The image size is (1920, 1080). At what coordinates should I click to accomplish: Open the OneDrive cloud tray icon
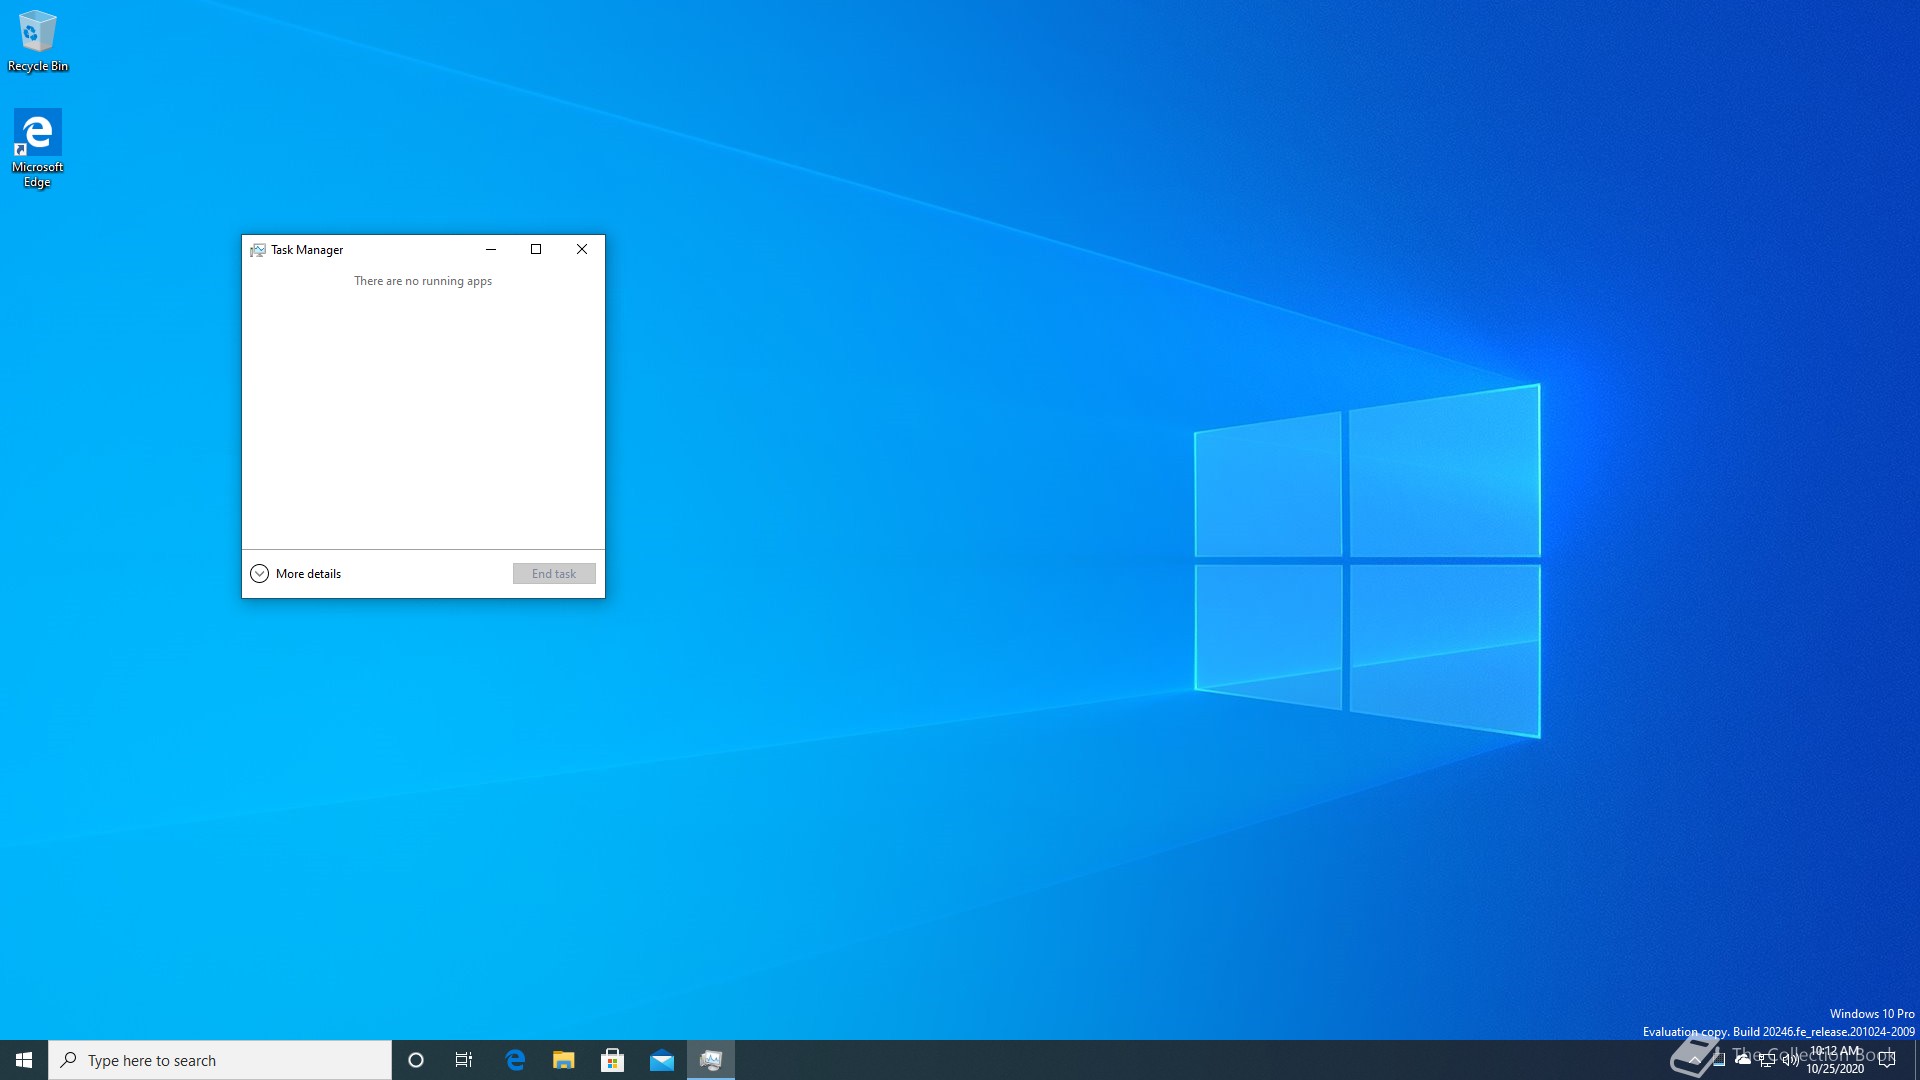tap(1743, 1060)
